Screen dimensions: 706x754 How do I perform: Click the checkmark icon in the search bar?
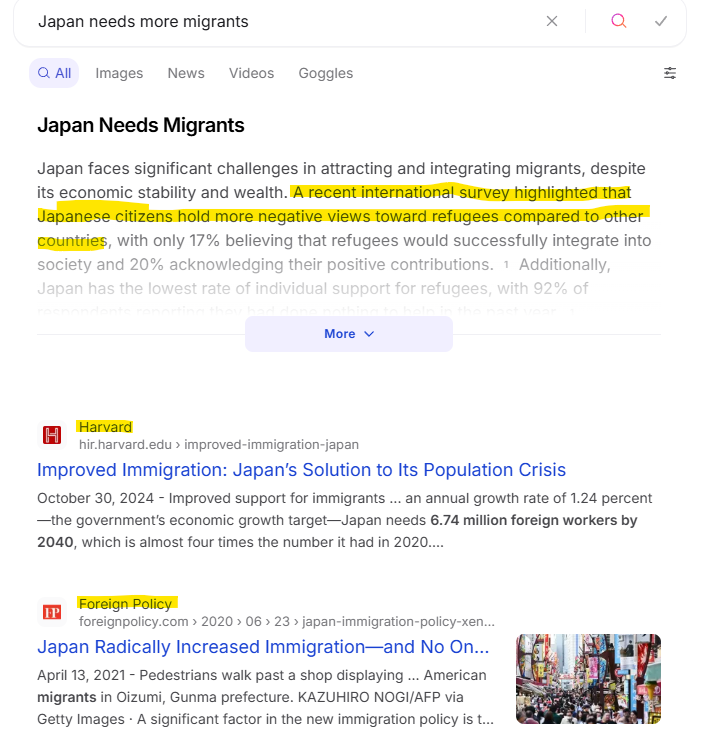[x=661, y=21]
